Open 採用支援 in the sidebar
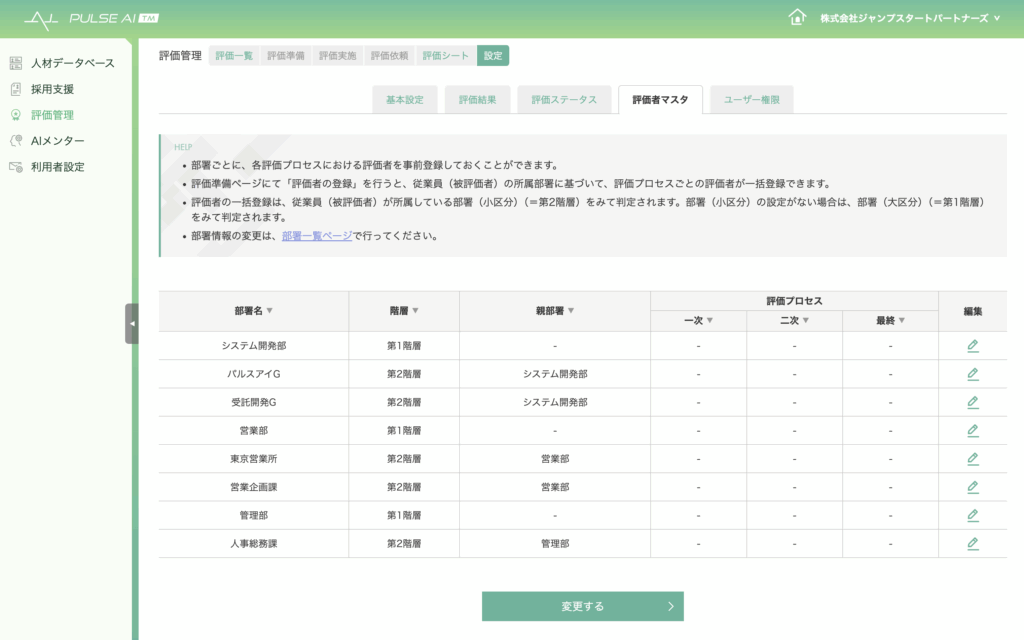Screen dimensions: 1024x640 52,89
